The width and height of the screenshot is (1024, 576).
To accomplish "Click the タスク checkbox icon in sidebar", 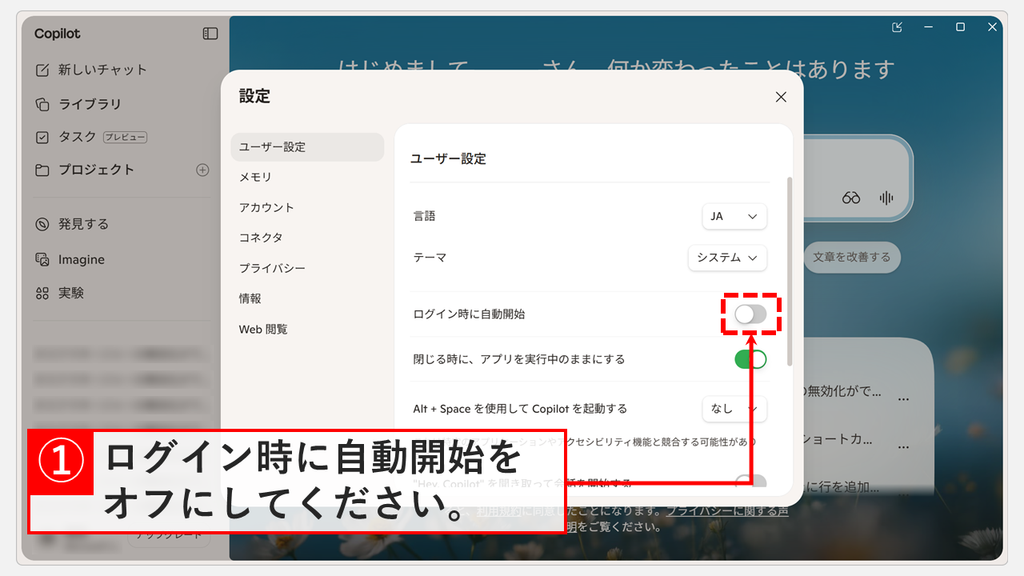I will click(42, 137).
